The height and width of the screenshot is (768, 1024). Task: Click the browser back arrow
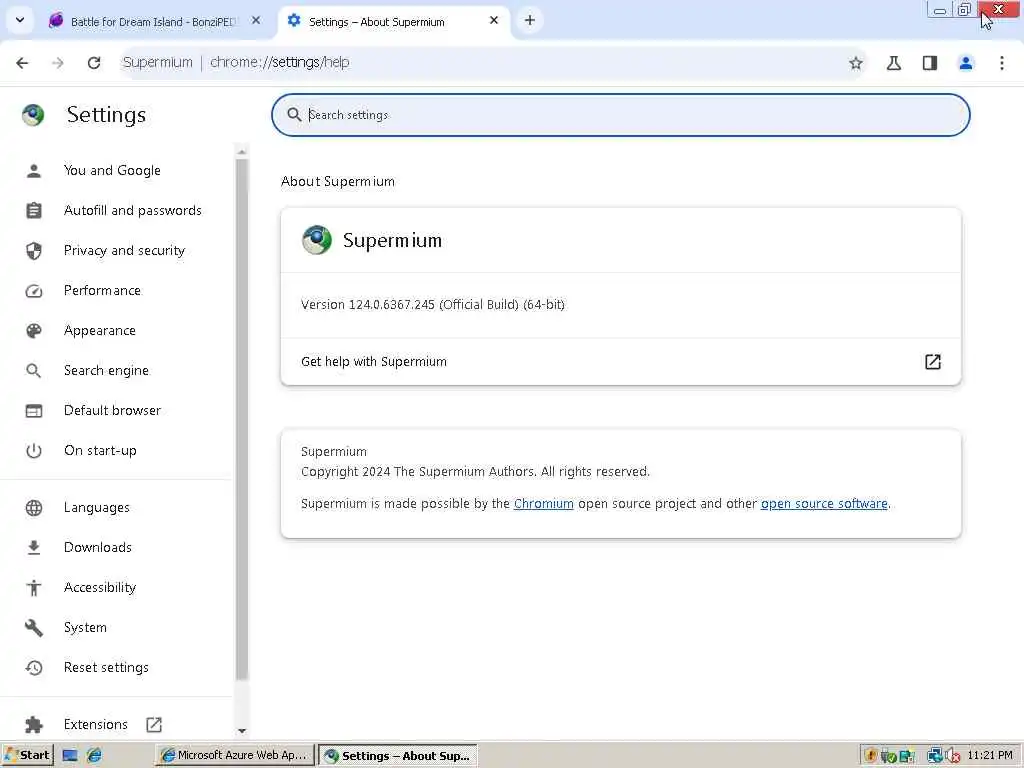(x=22, y=63)
